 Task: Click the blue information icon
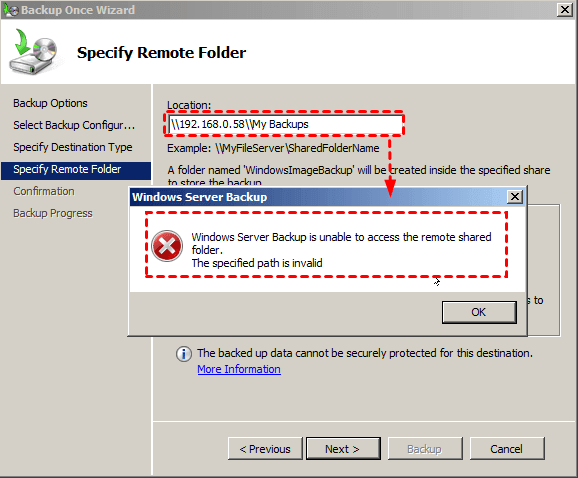[183, 354]
